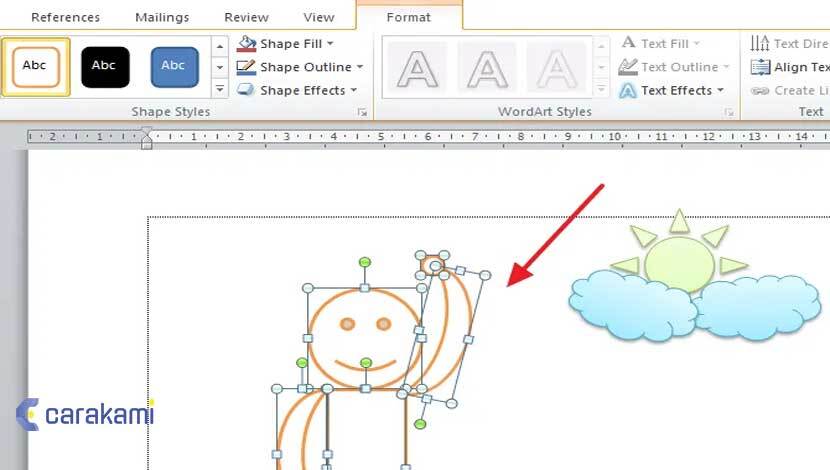This screenshot has width=830, height=470.
Task: Open the WordArt Styles dialog launcher
Action: (x=729, y=112)
